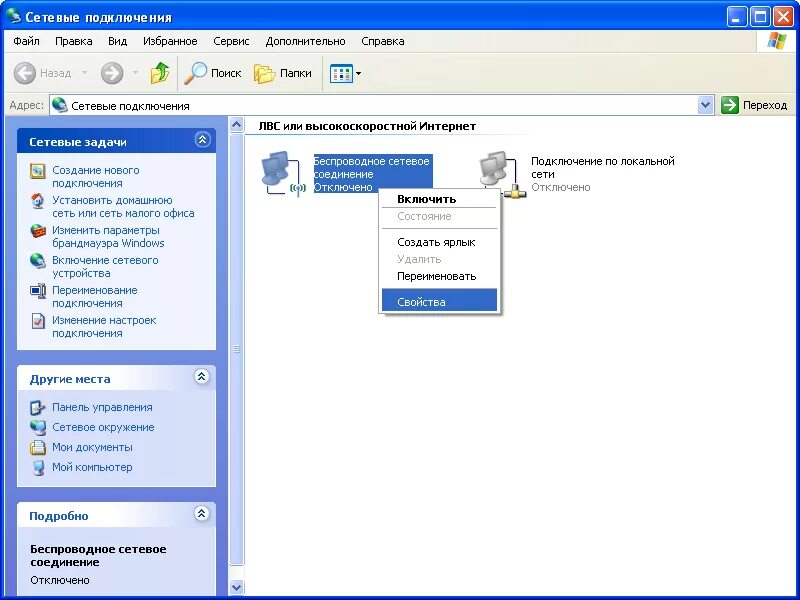Open the Файл menu
800x600 pixels.
(27, 41)
